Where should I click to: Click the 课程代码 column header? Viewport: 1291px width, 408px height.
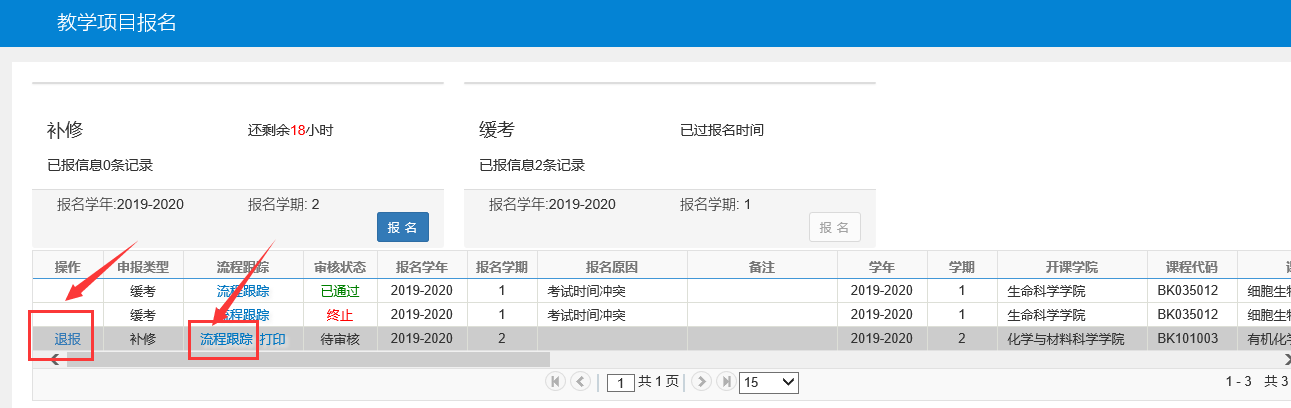click(x=1191, y=267)
